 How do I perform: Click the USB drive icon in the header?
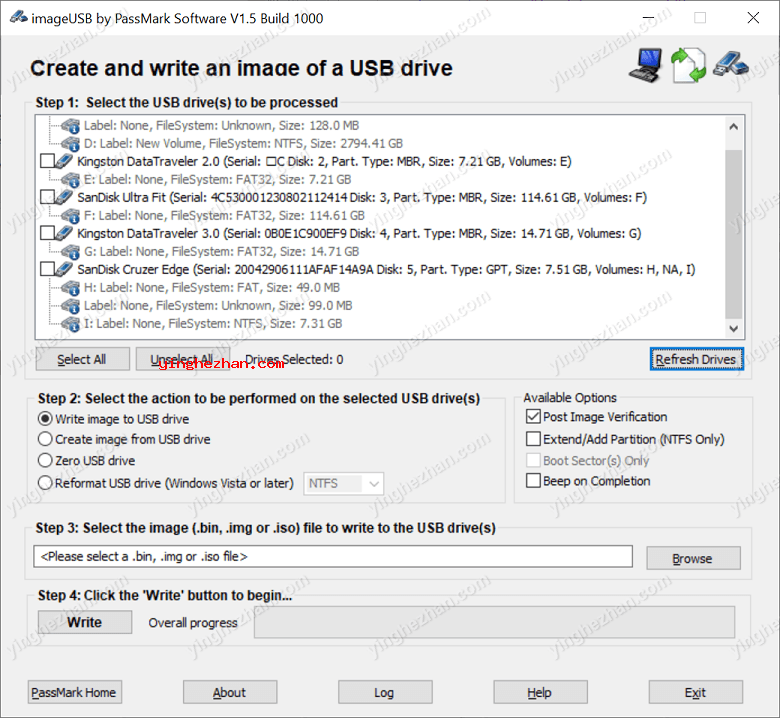tap(730, 64)
